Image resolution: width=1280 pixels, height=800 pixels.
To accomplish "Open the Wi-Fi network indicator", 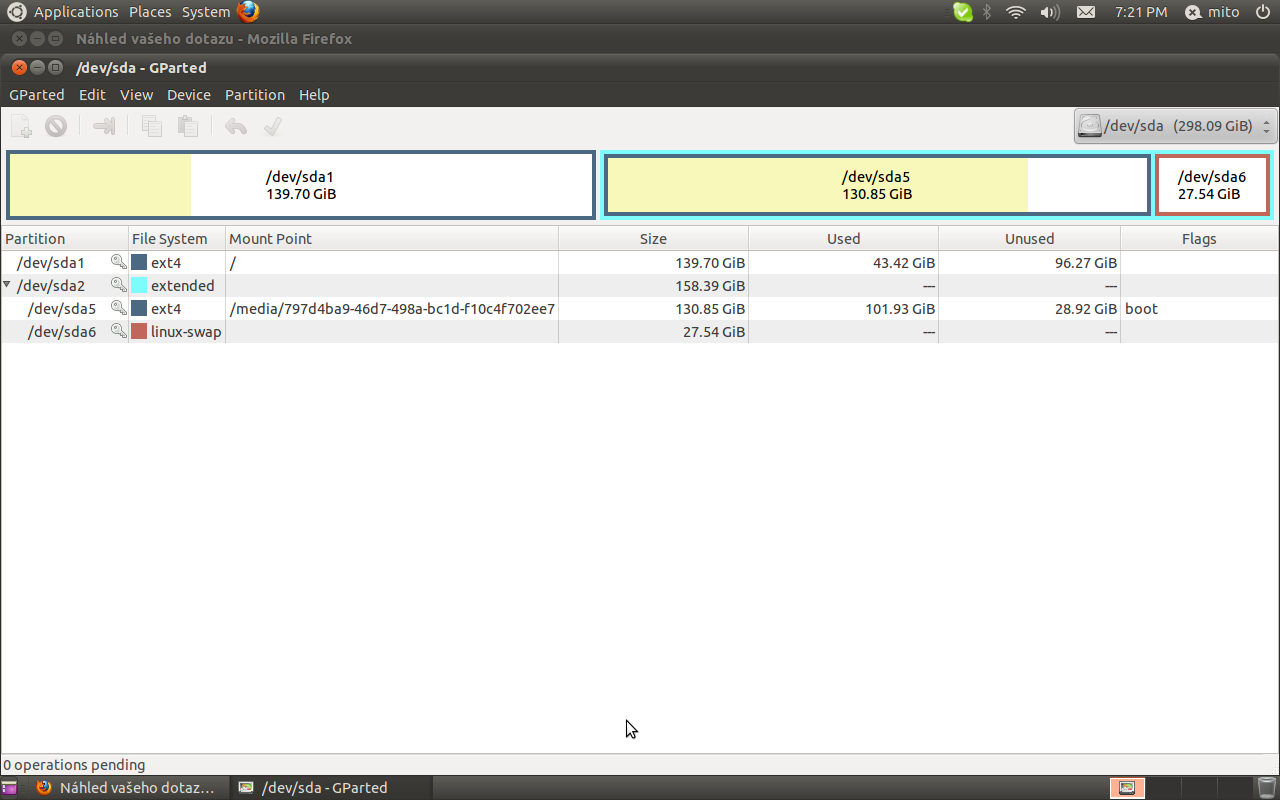I will (x=1016, y=12).
